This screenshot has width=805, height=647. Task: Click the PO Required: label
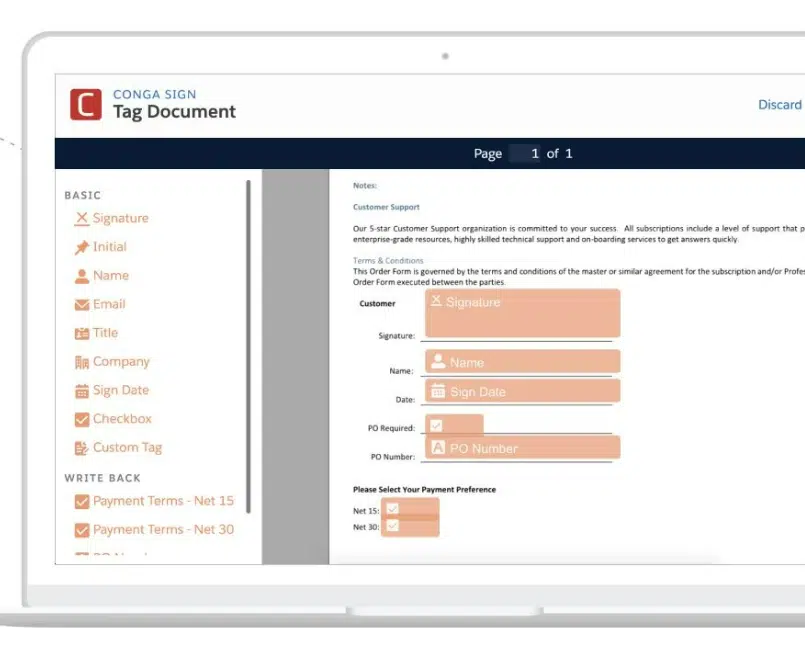pos(391,428)
